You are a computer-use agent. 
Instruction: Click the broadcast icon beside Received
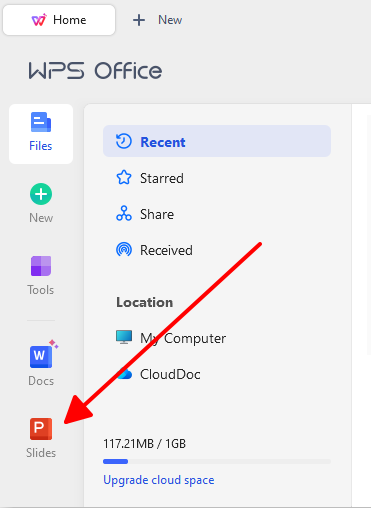click(x=124, y=249)
